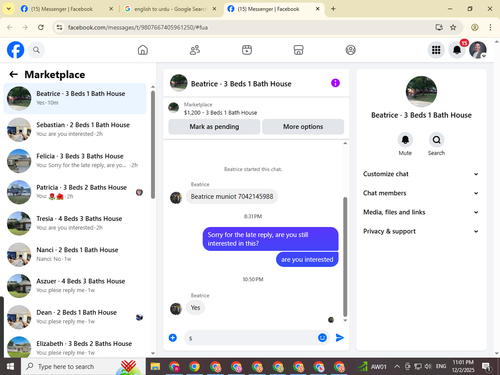Open the Nanci 2 Beds 1 Bath chat
The height and width of the screenshot is (375, 500).
tap(75, 255)
